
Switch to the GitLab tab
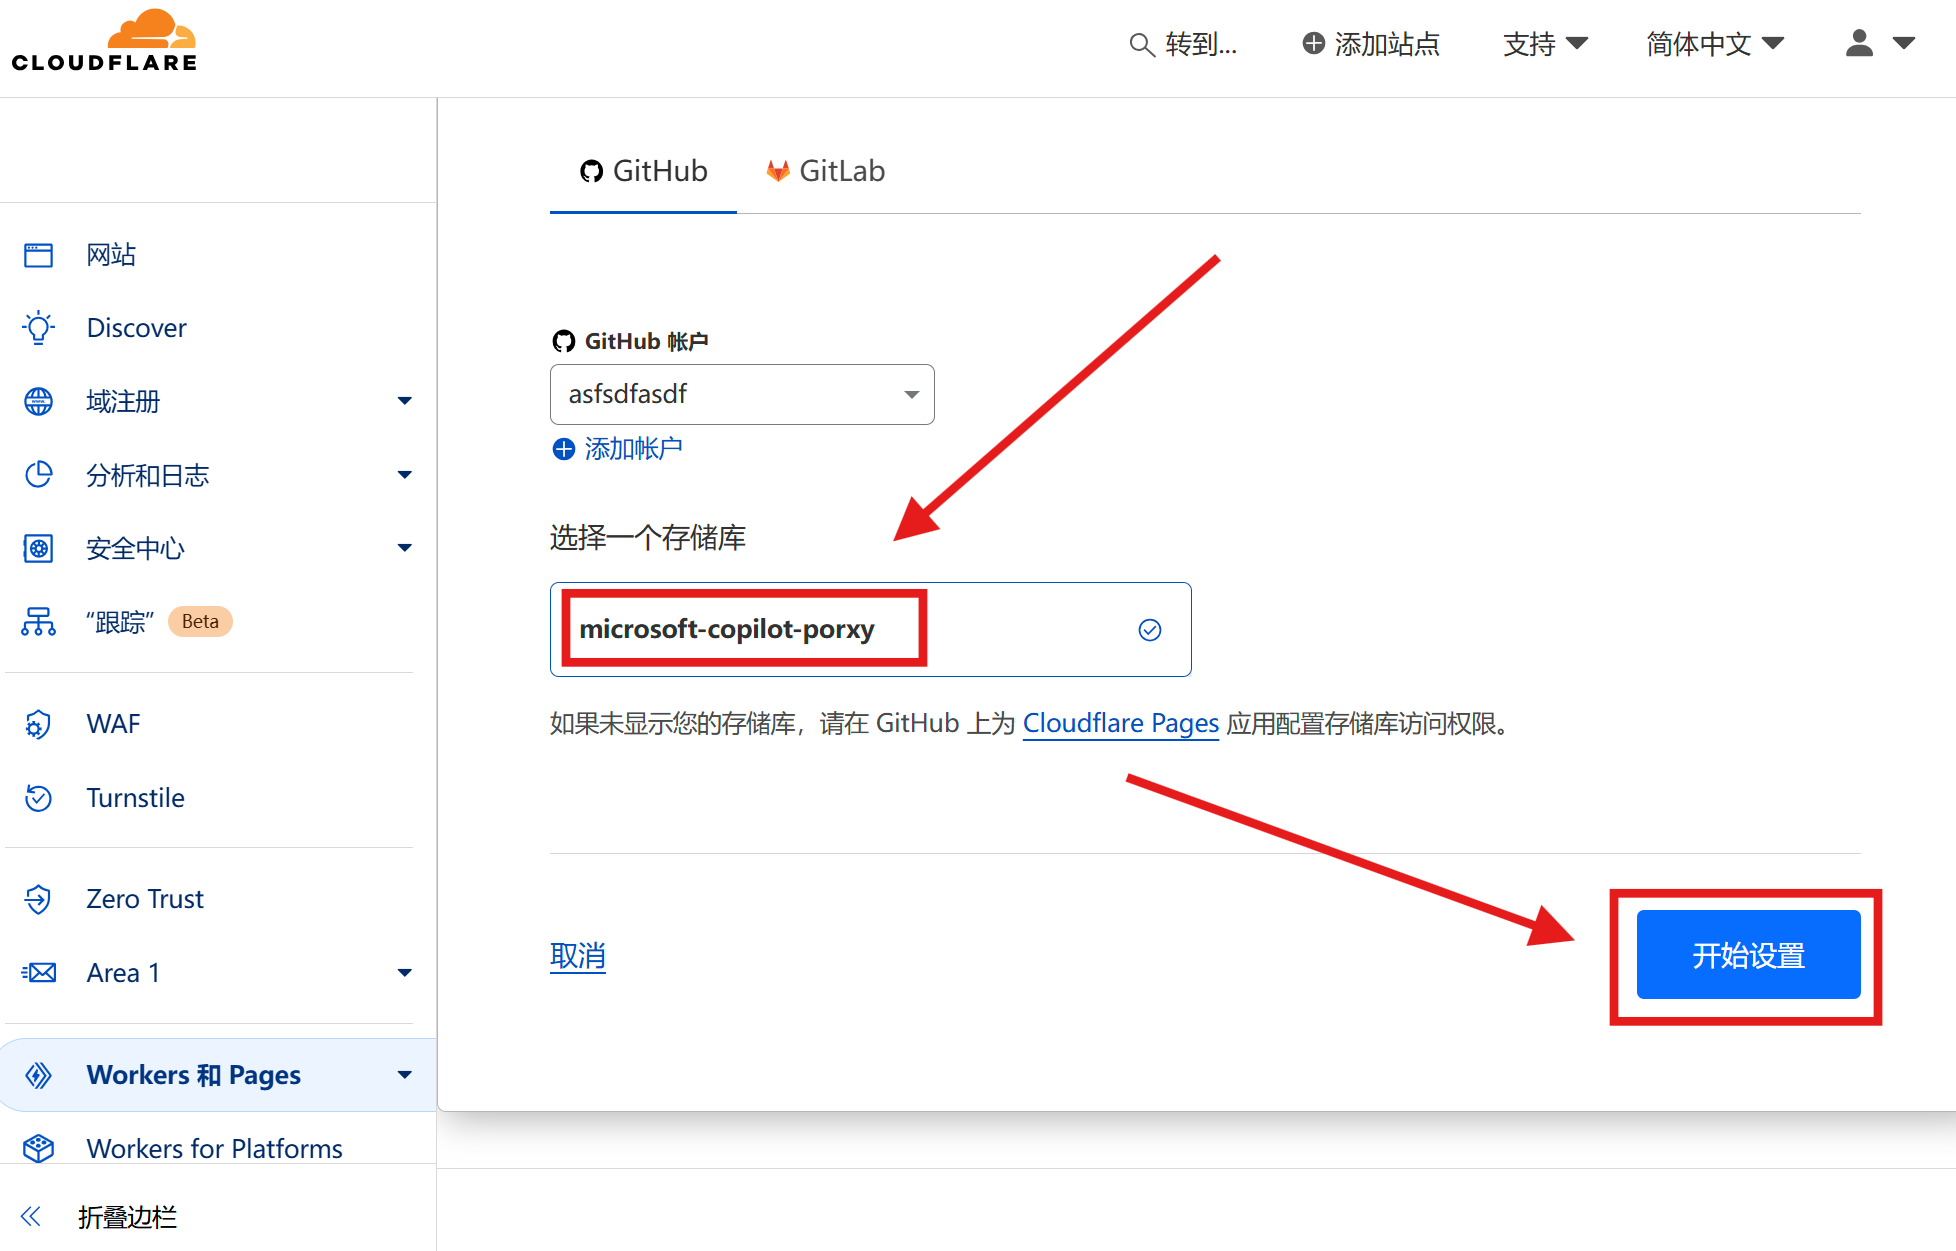coord(826,171)
